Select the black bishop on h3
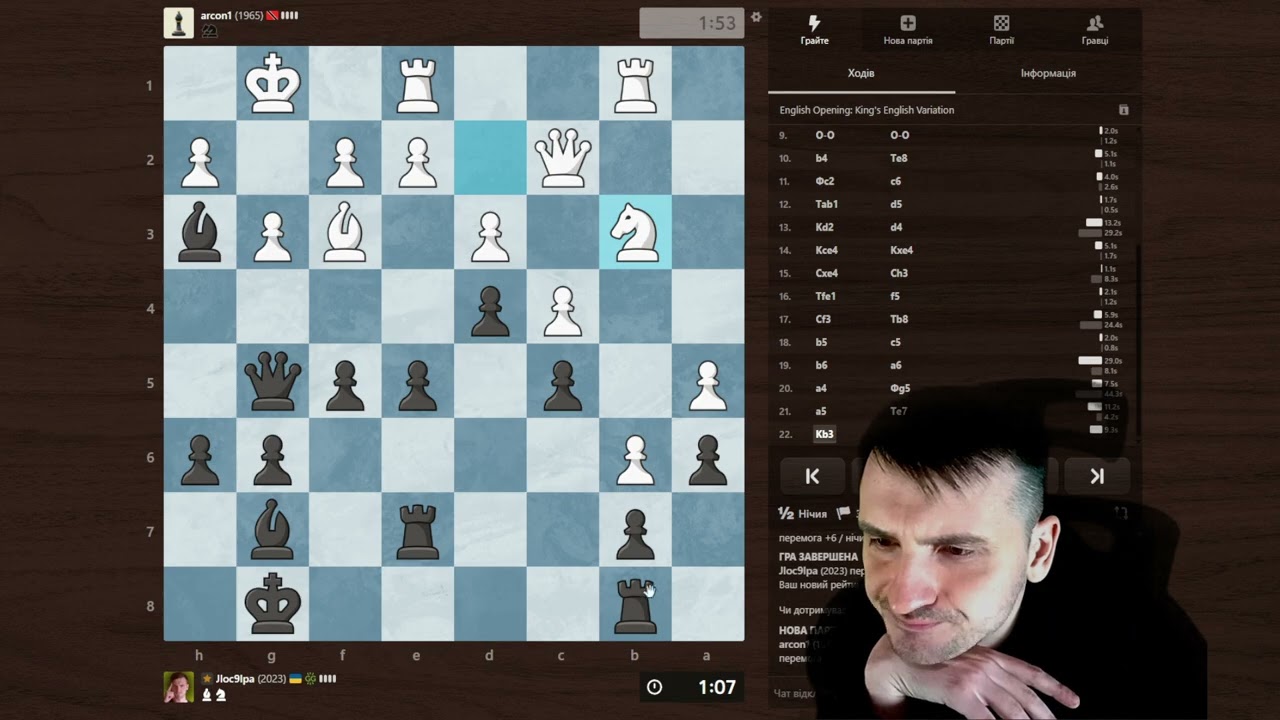Viewport: 1280px width, 720px height. click(200, 232)
